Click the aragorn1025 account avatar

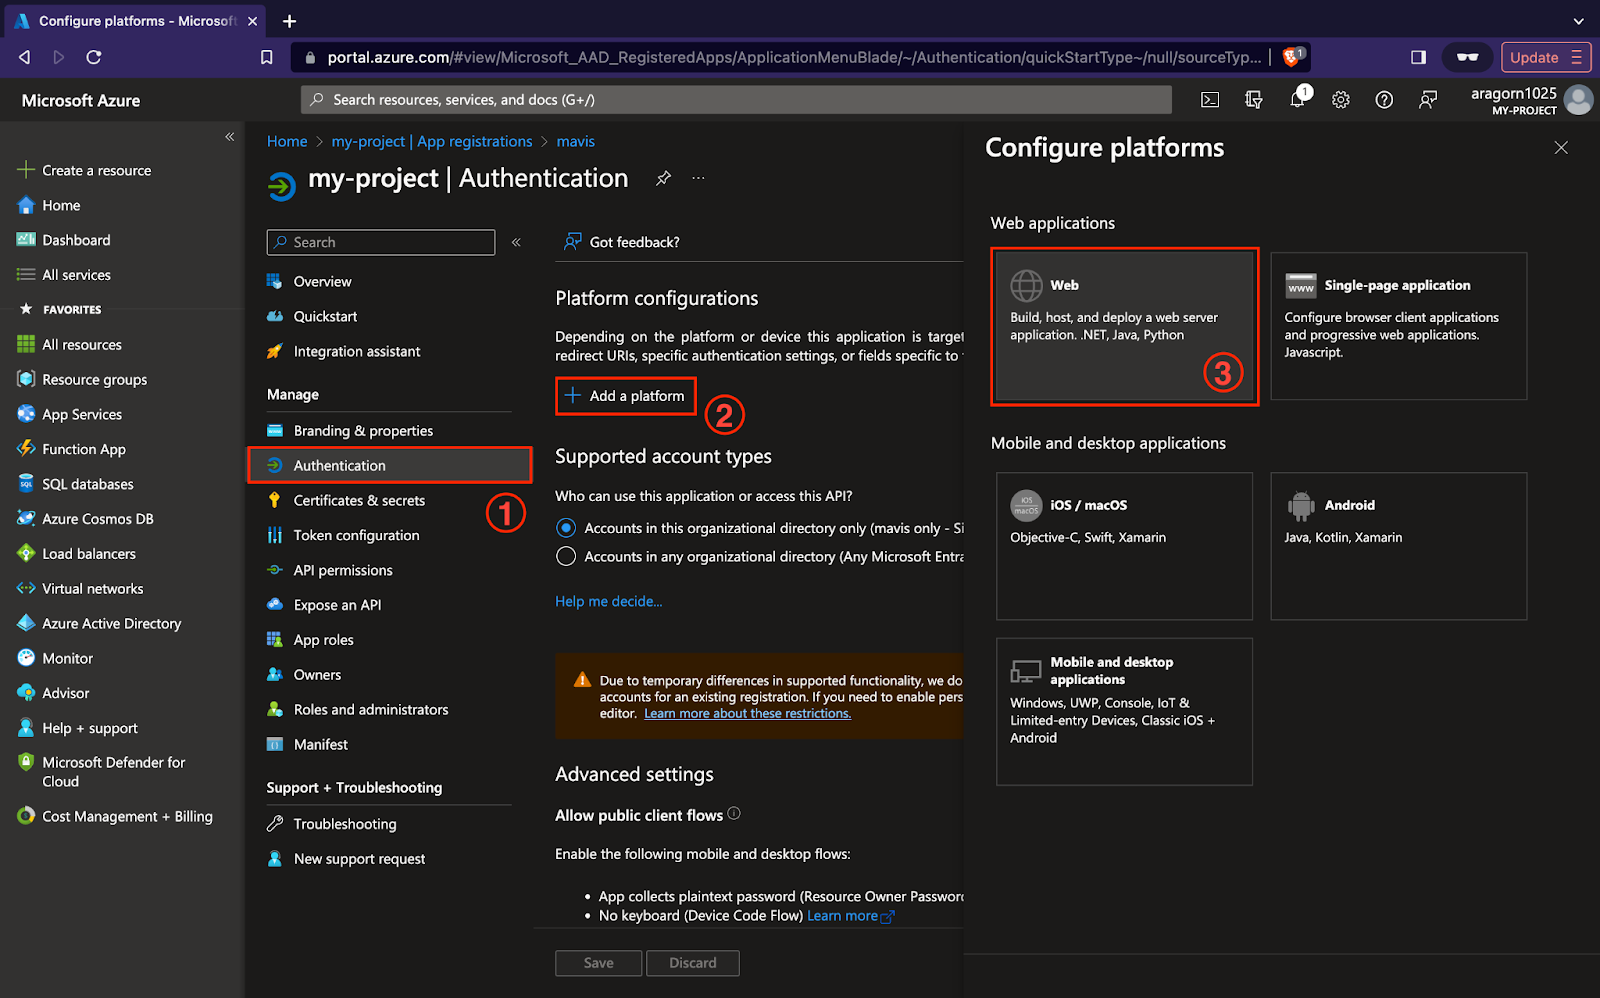click(x=1579, y=100)
